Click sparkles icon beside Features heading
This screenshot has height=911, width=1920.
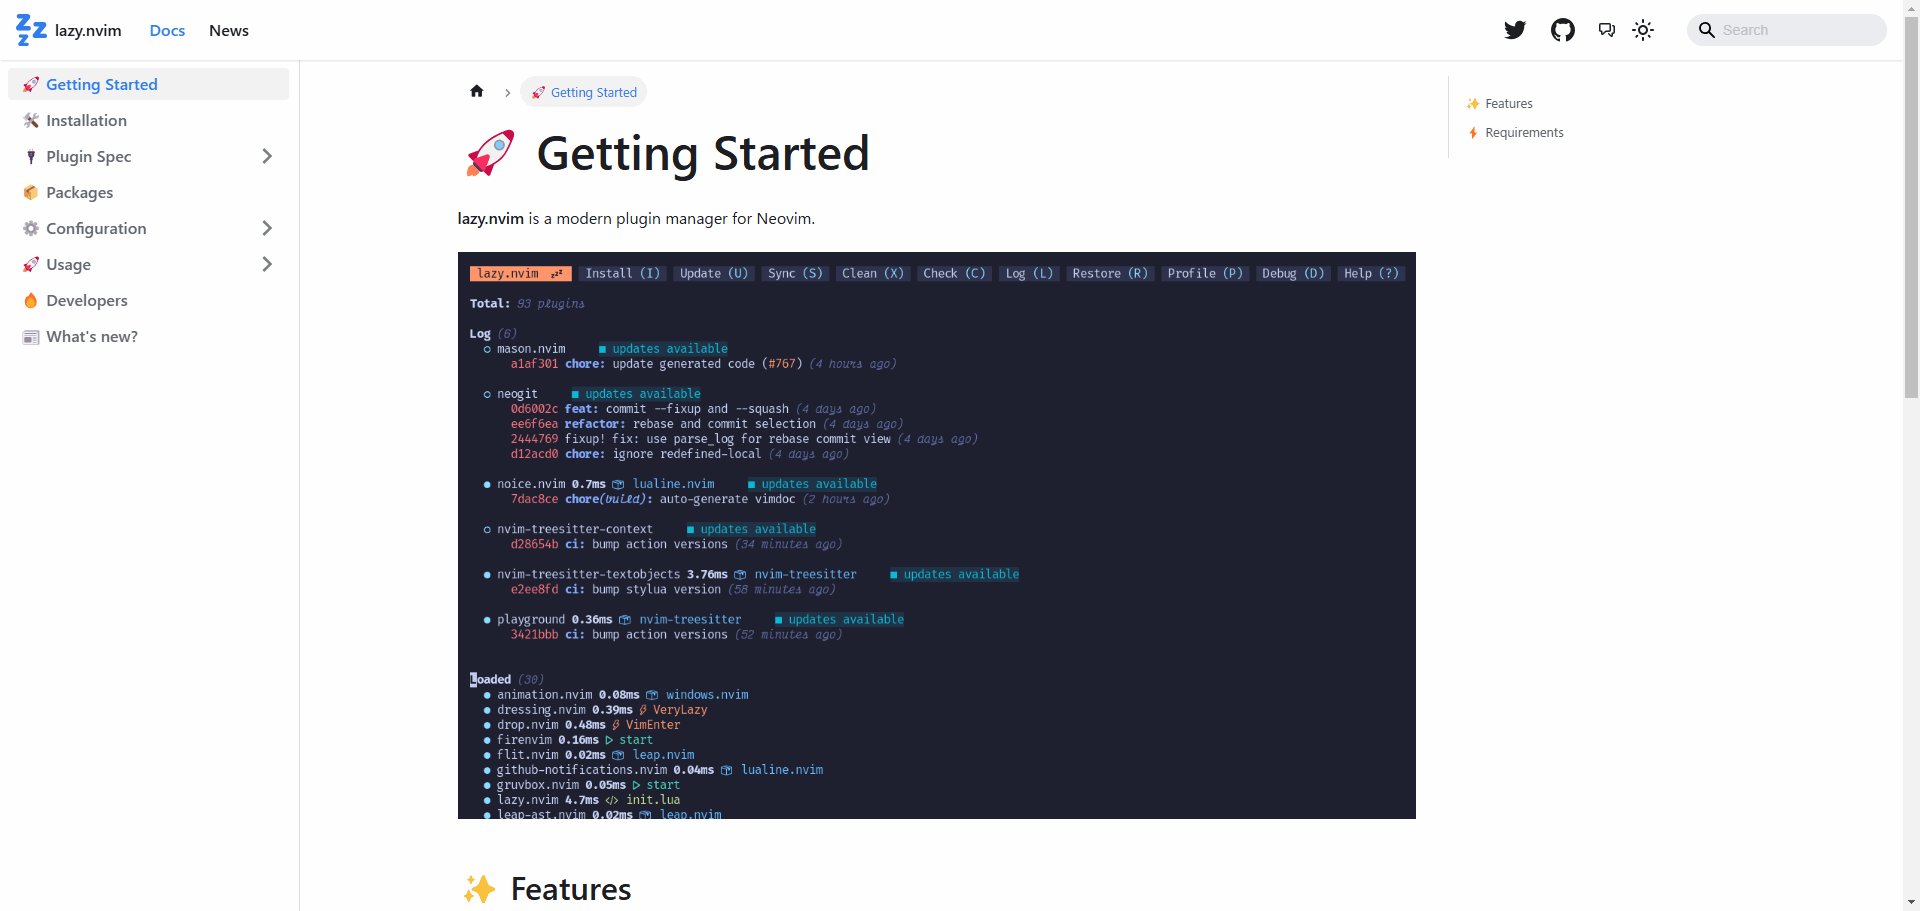tap(480, 889)
